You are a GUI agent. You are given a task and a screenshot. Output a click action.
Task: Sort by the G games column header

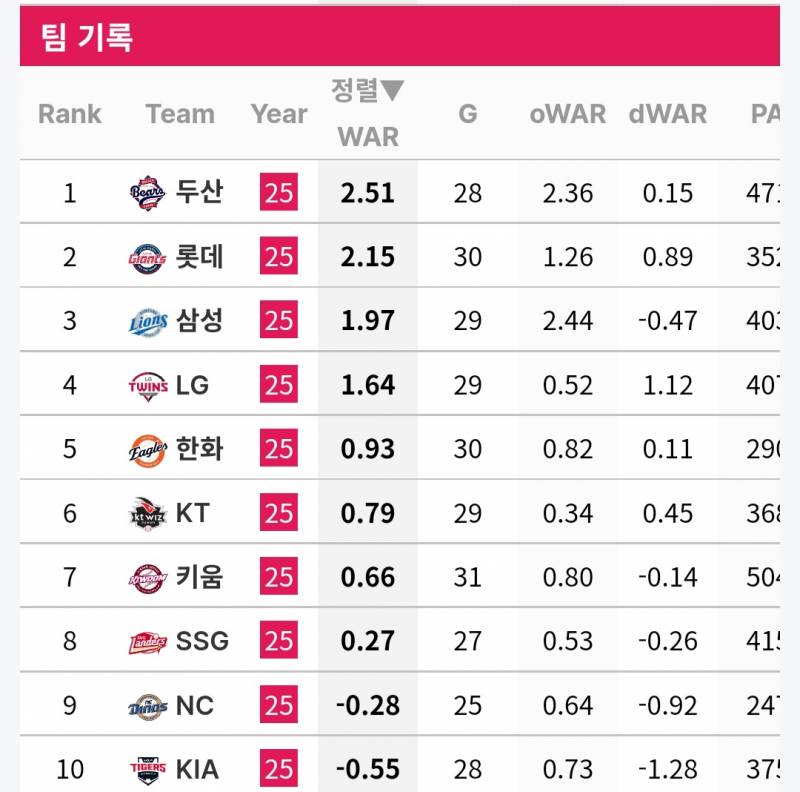pos(467,114)
